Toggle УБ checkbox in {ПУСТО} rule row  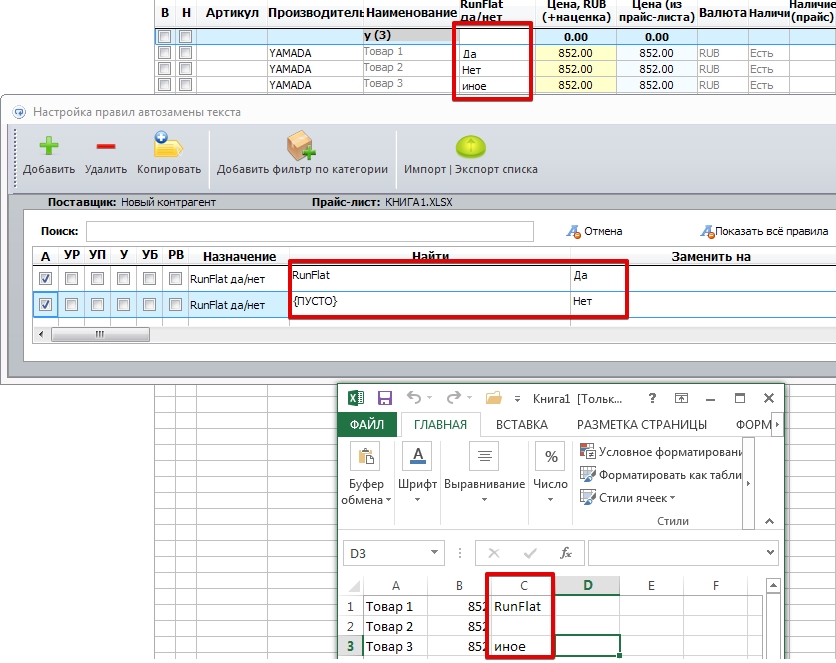[149, 304]
